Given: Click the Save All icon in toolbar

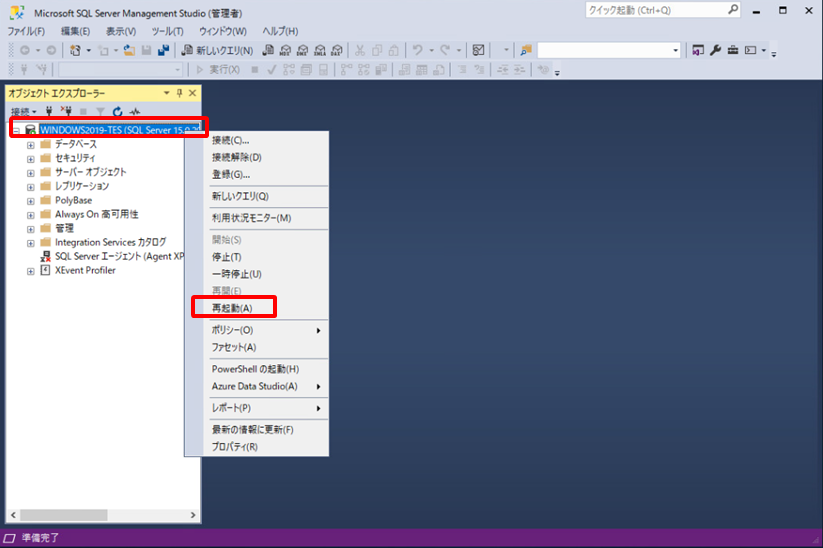Looking at the screenshot, I should (164, 50).
